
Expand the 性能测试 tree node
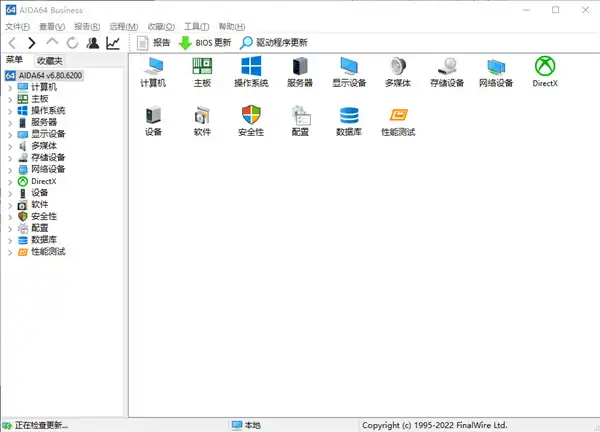coord(10,251)
